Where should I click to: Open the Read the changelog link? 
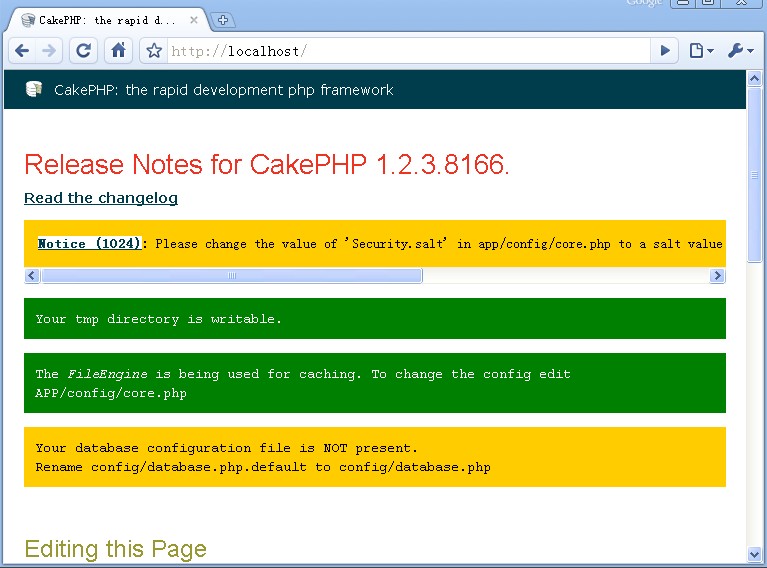coord(101,198)
